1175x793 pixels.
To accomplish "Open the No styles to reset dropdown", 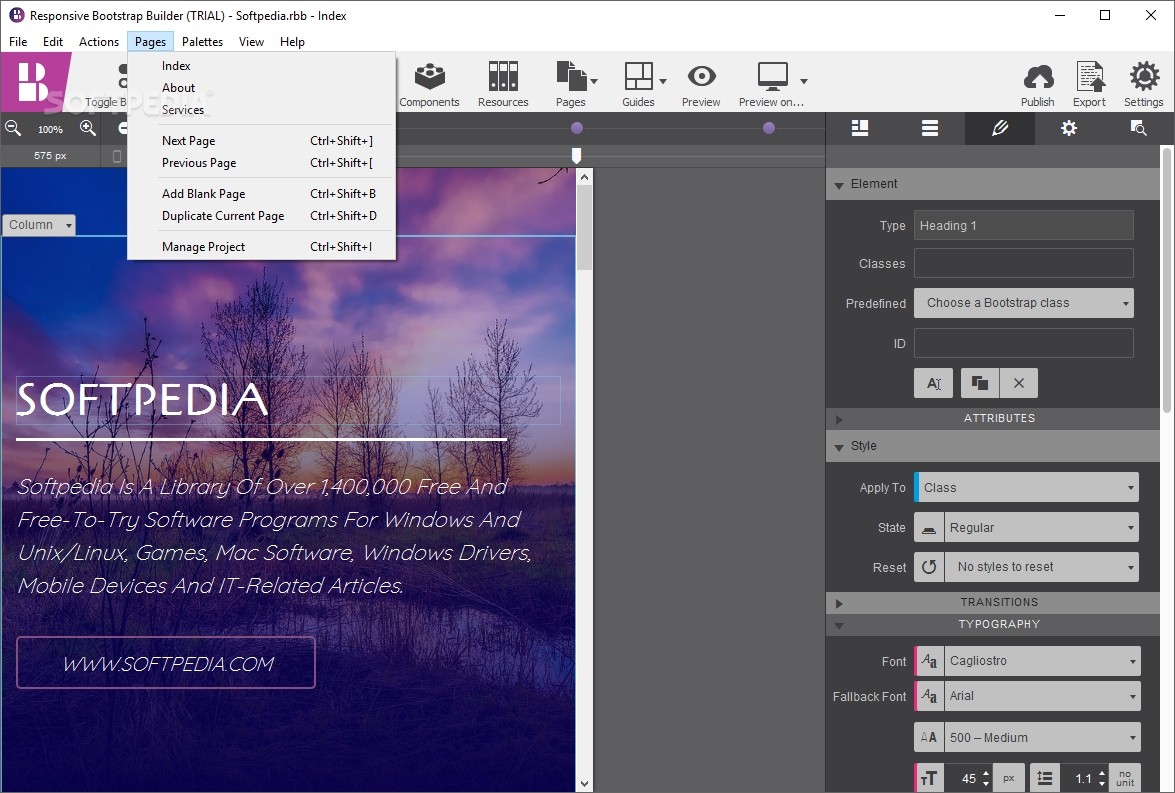I will pos(1042,567).
